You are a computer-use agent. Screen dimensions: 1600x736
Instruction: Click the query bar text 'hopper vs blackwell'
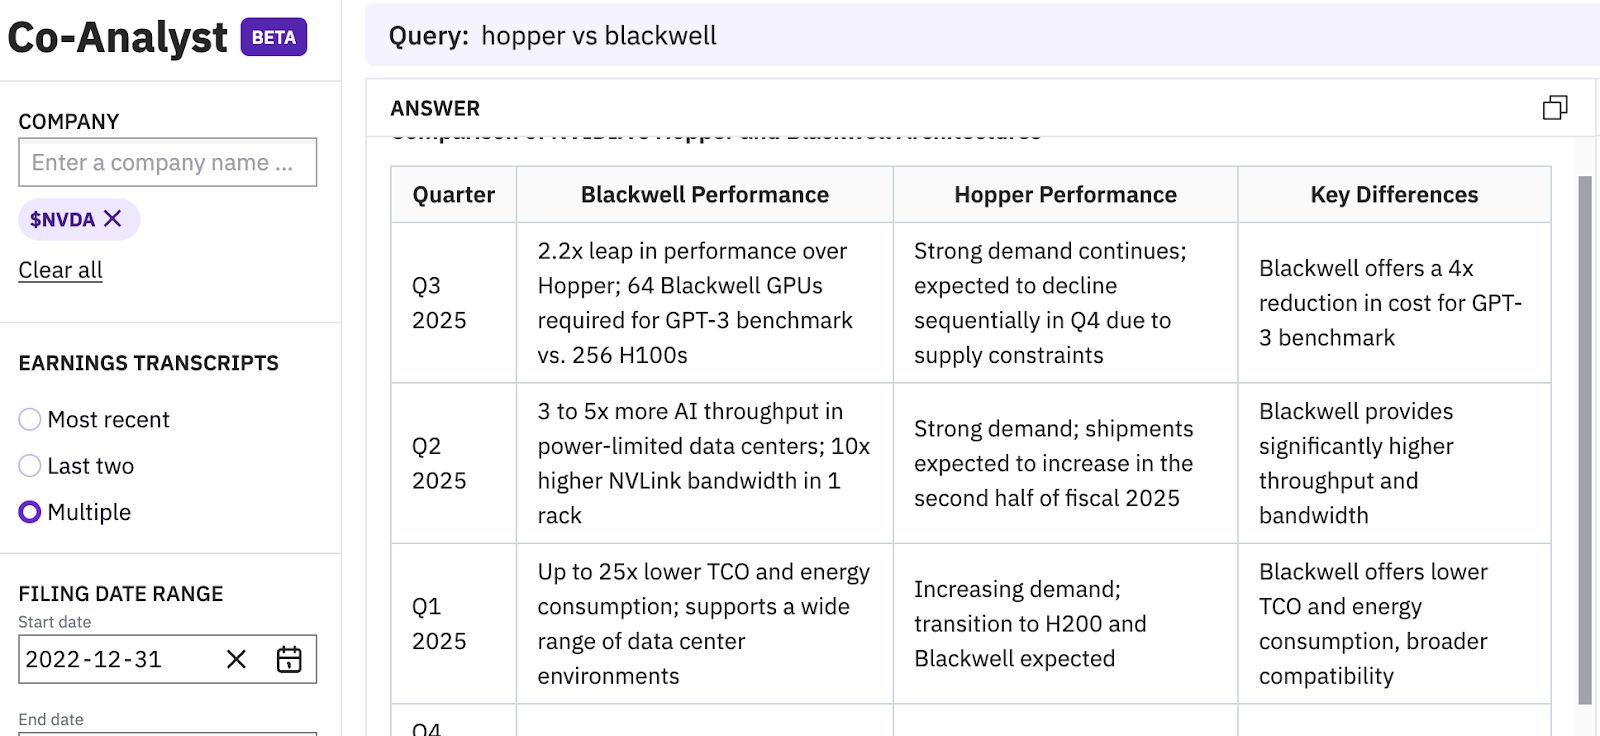click(x=598, y=36)
